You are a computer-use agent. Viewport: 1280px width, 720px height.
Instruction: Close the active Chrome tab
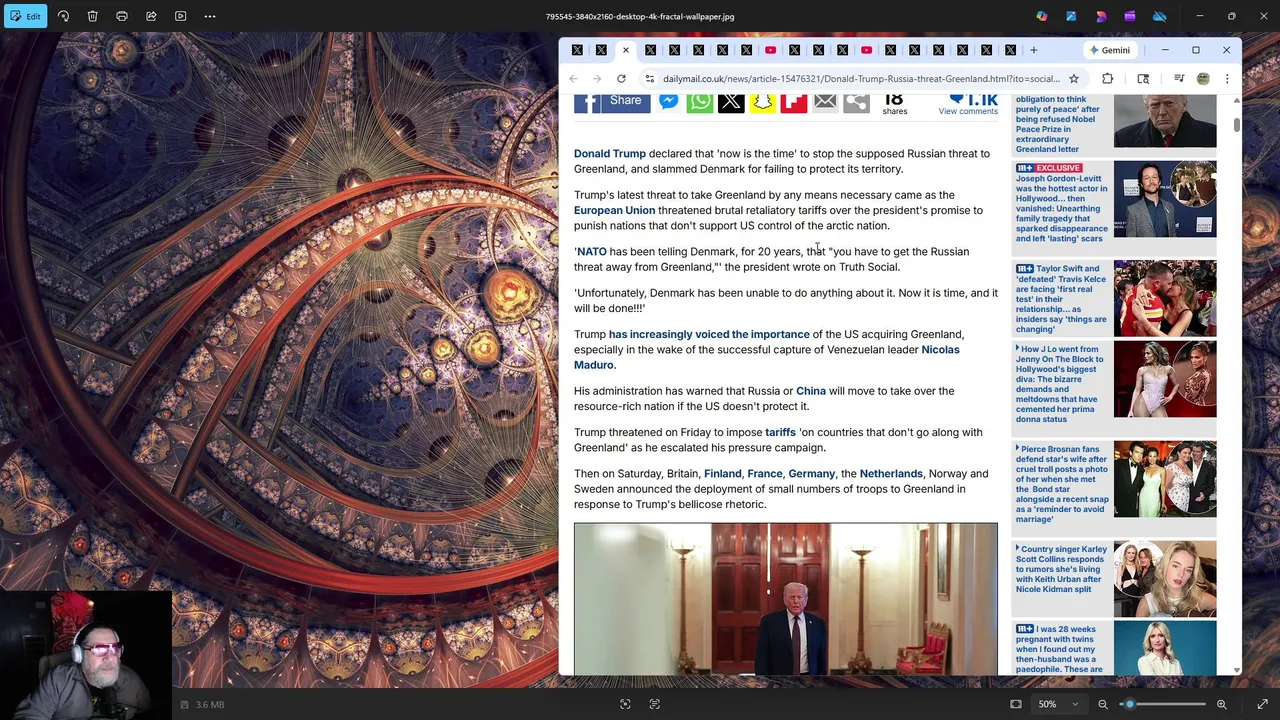[x=626, y=50]
